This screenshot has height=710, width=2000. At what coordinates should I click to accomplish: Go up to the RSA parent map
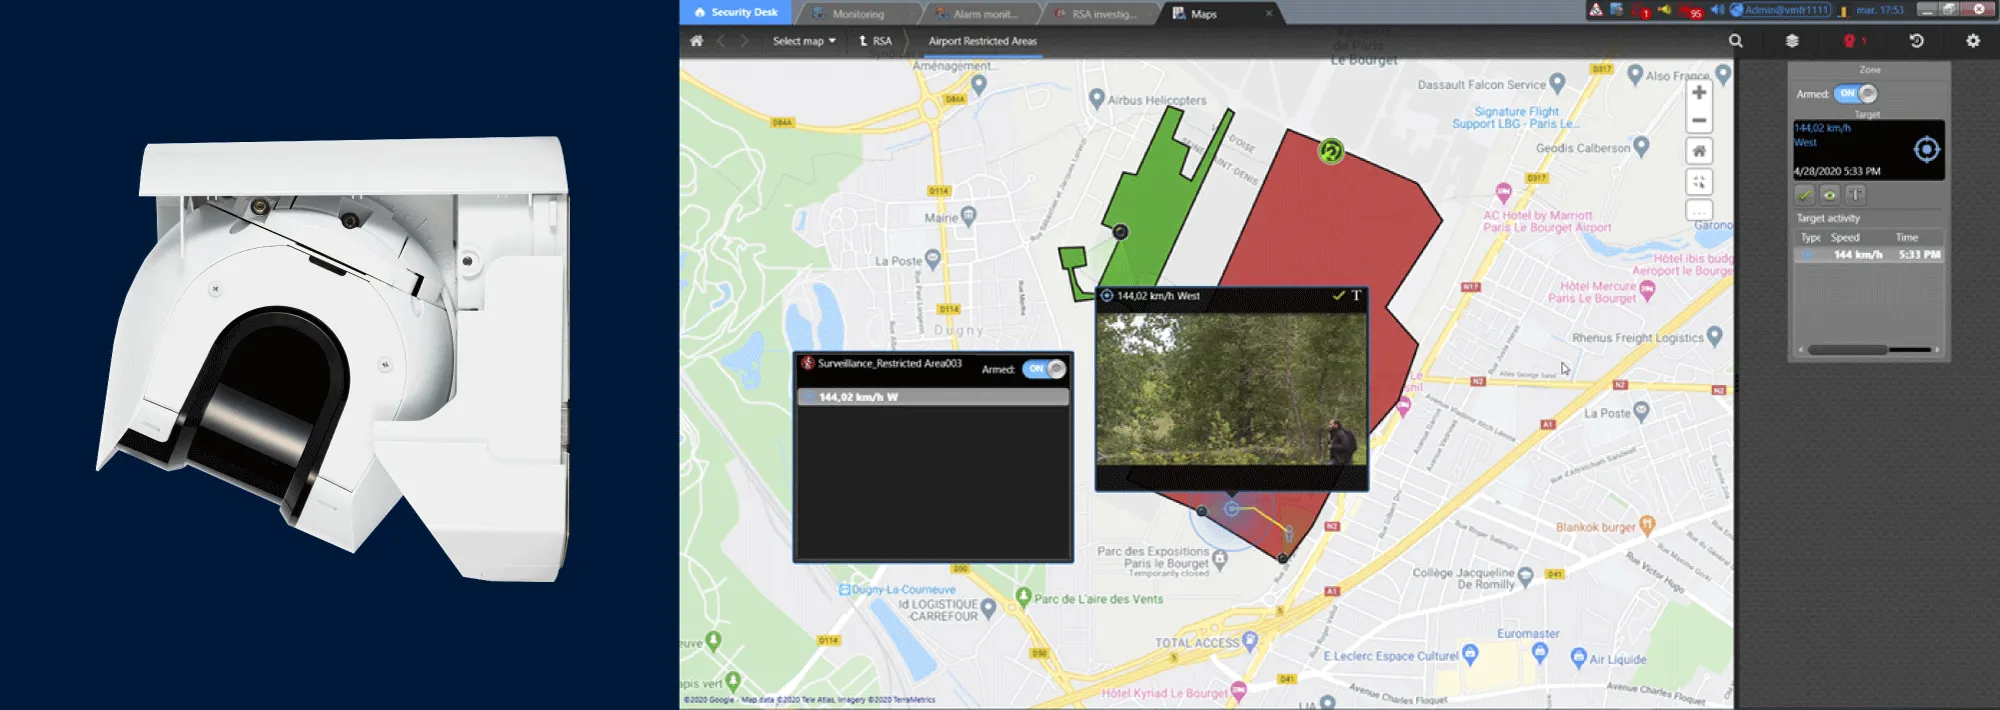pyautogui.click(x=875, y=41)
